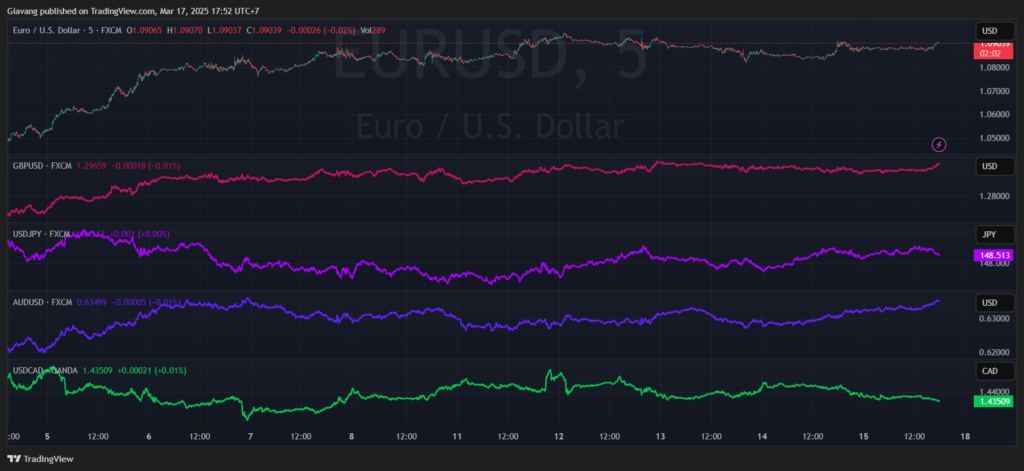Select the GBPUSD · FXCM series legend
1024x471 pixels.
point(42,165)
